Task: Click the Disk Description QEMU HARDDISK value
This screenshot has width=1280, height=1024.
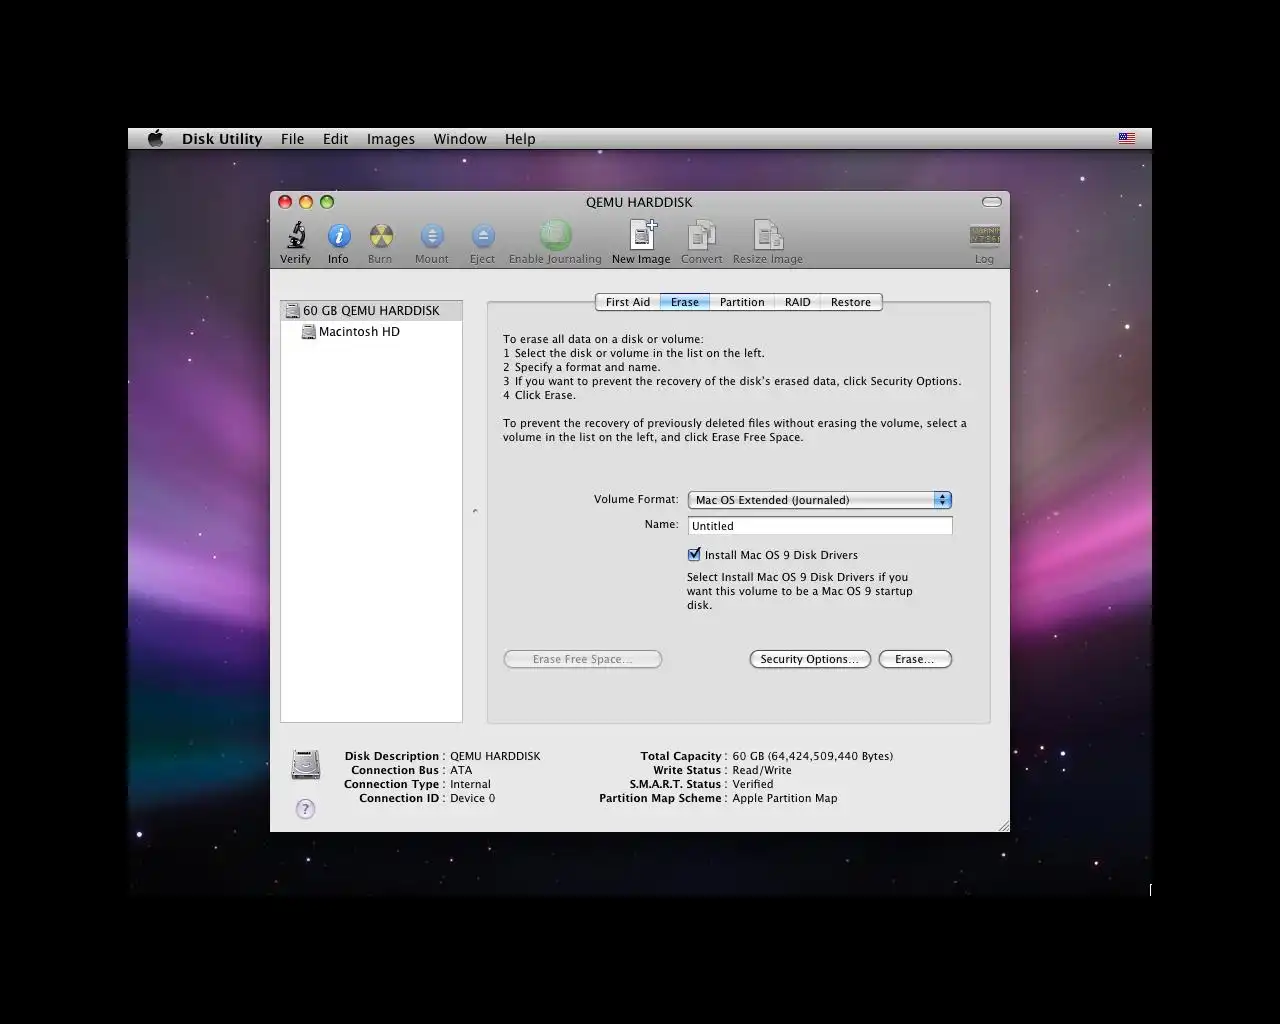Action: click(x=495, y=756)
